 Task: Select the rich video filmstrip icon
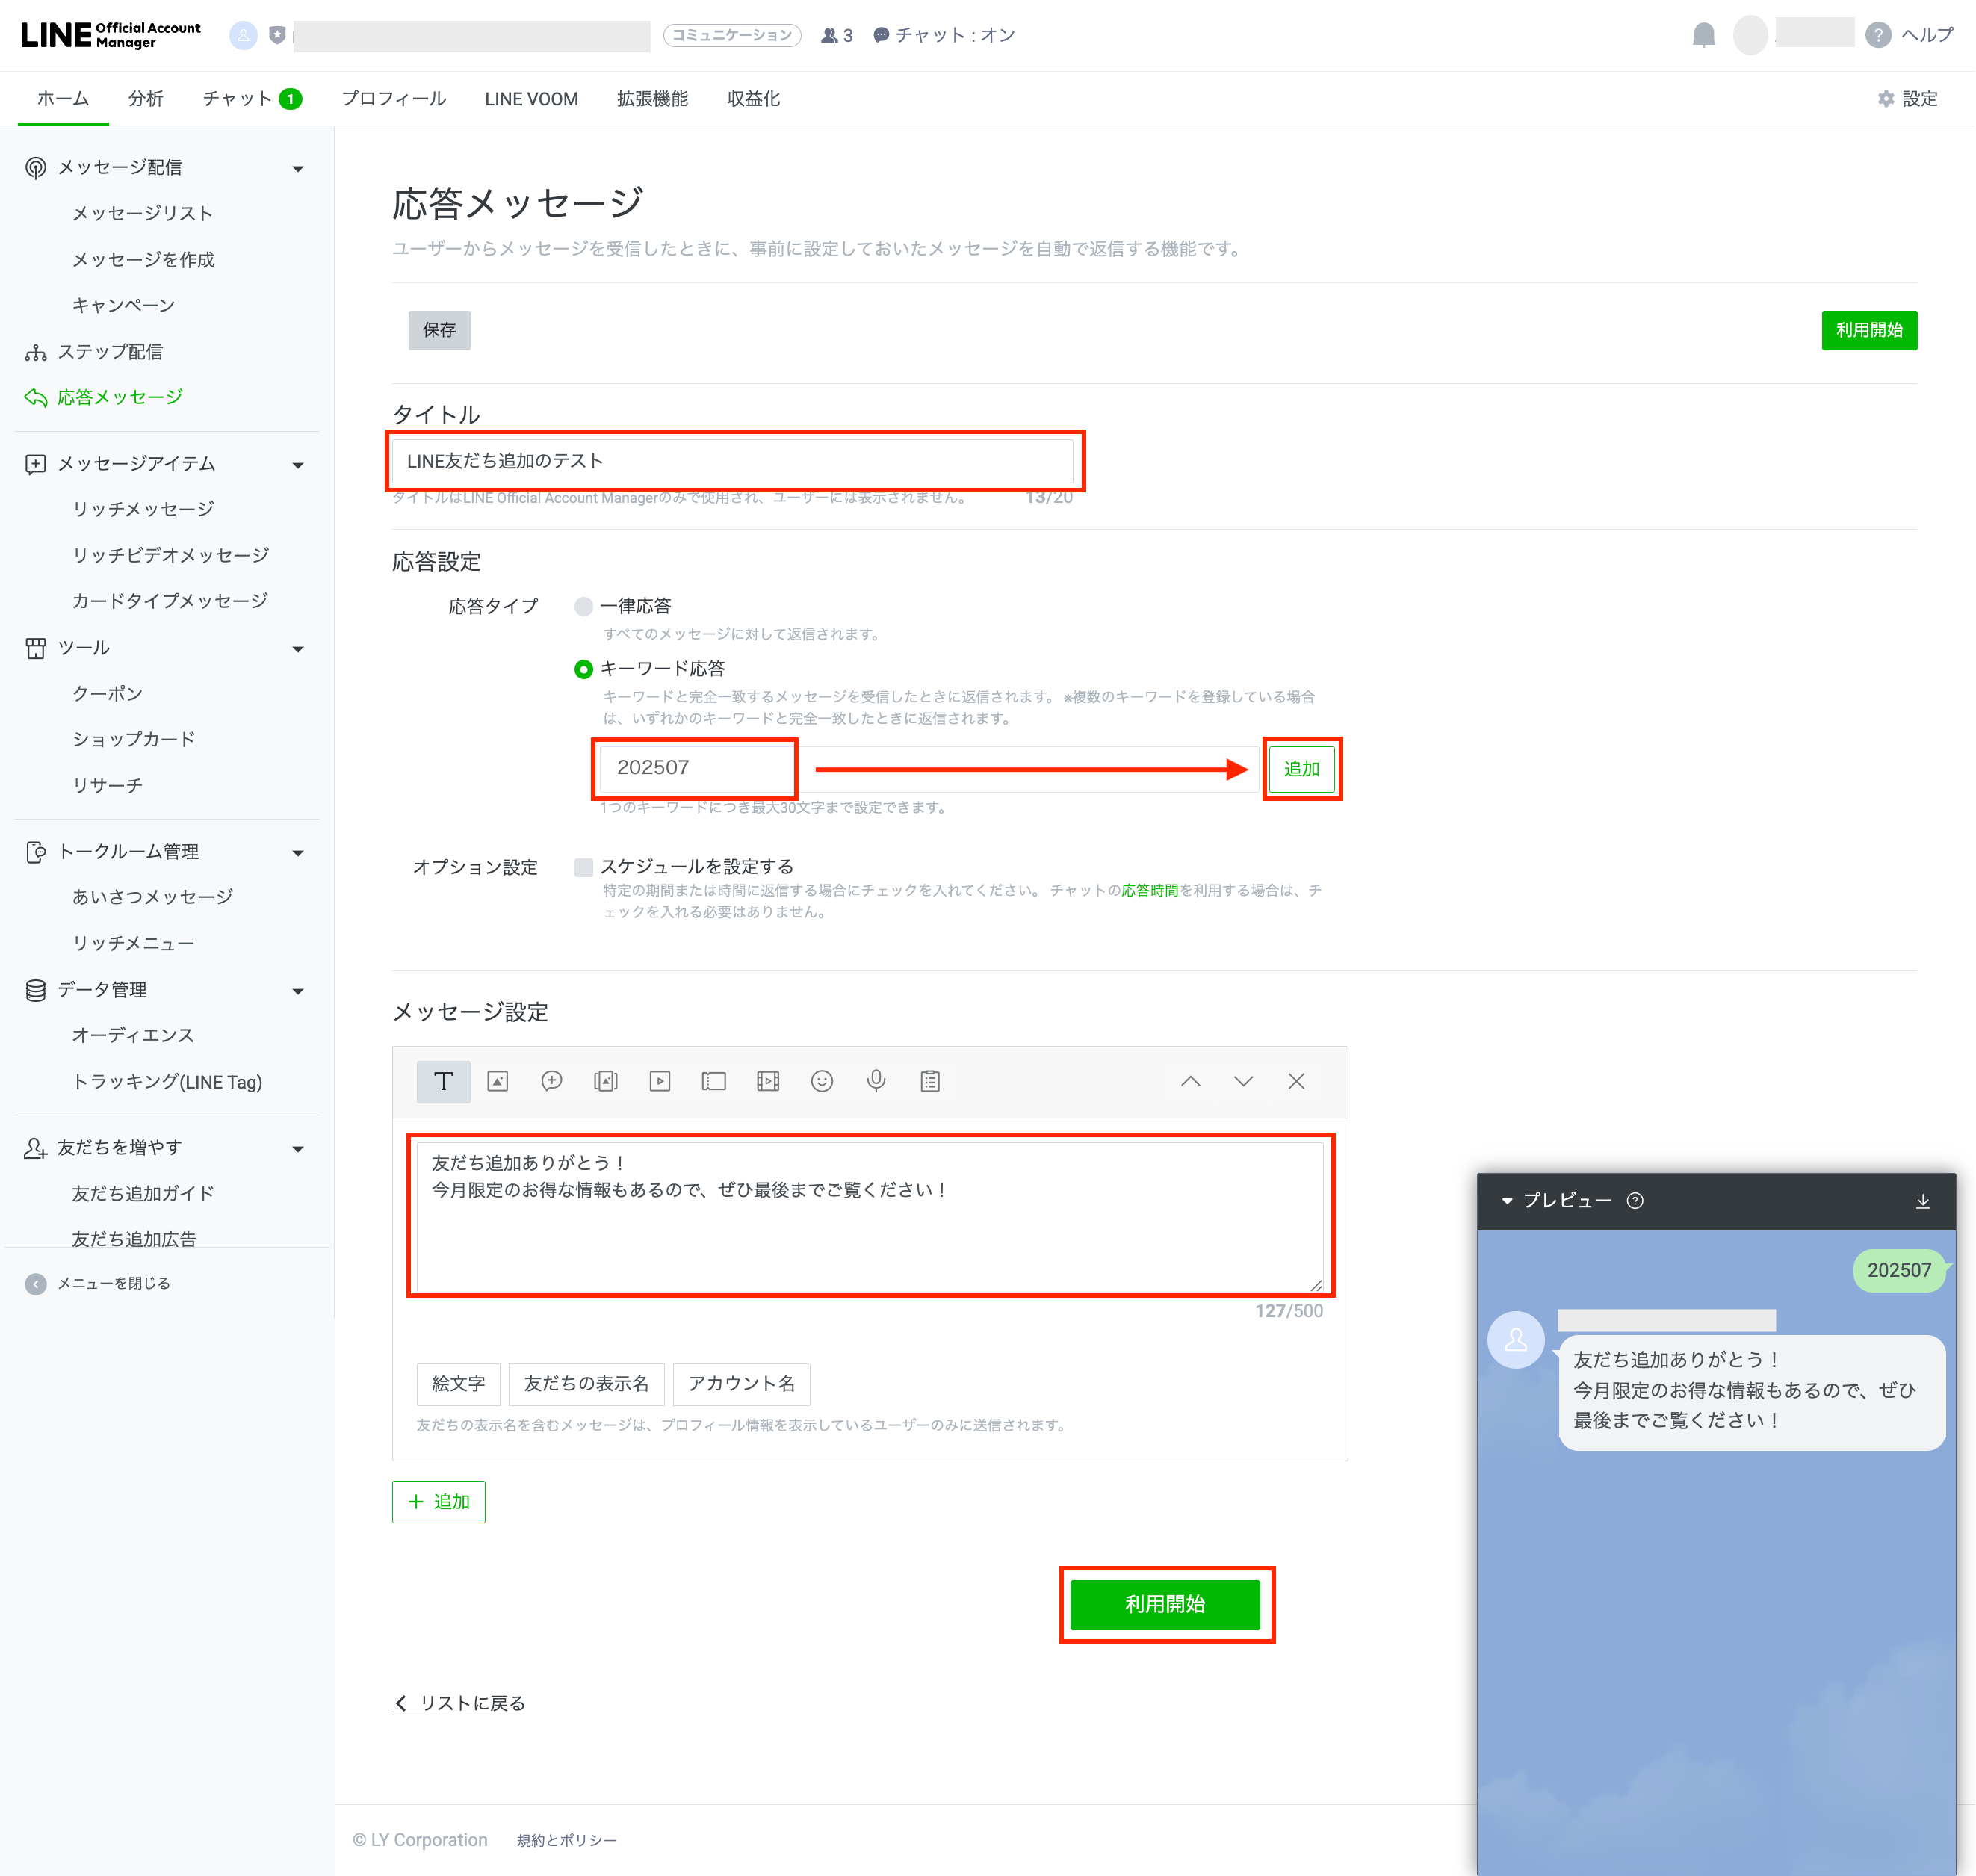click(x=768, y=1081)
